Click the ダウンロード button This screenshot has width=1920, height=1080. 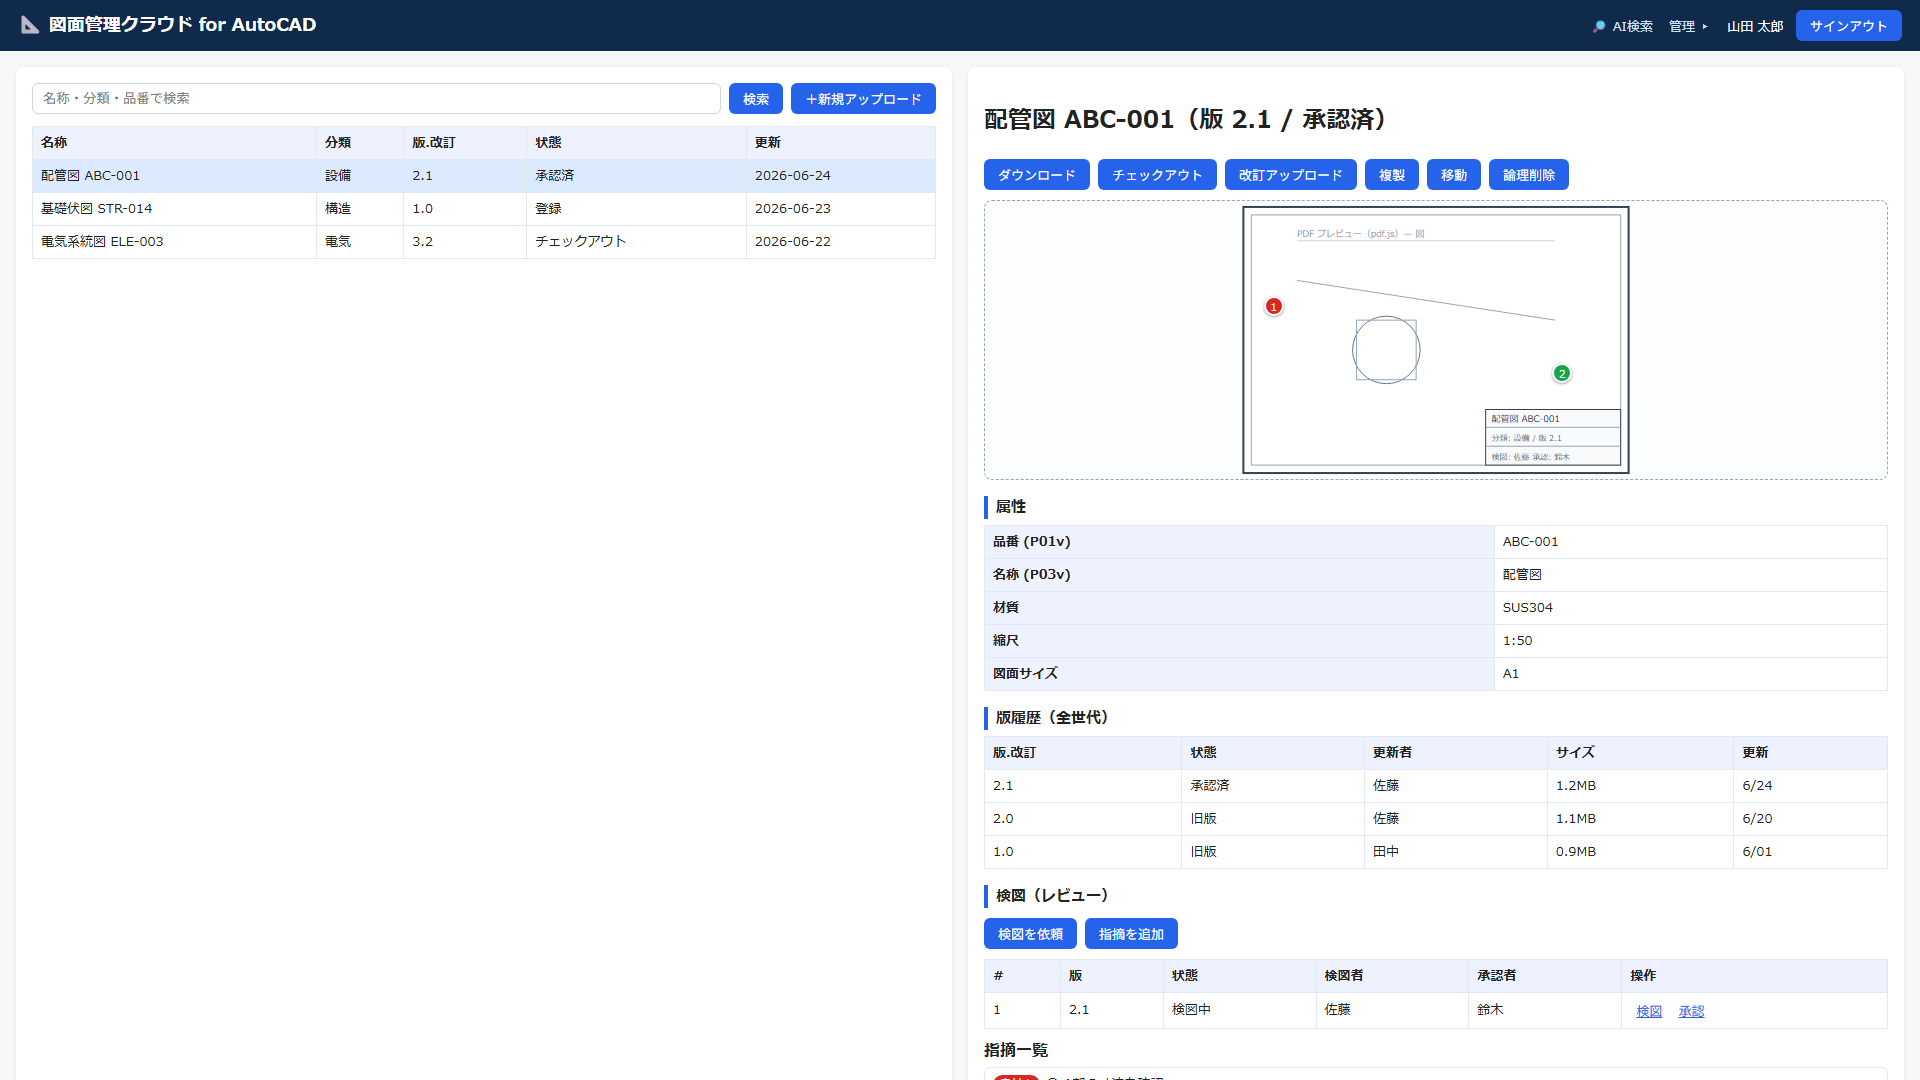pos(1037,175)
